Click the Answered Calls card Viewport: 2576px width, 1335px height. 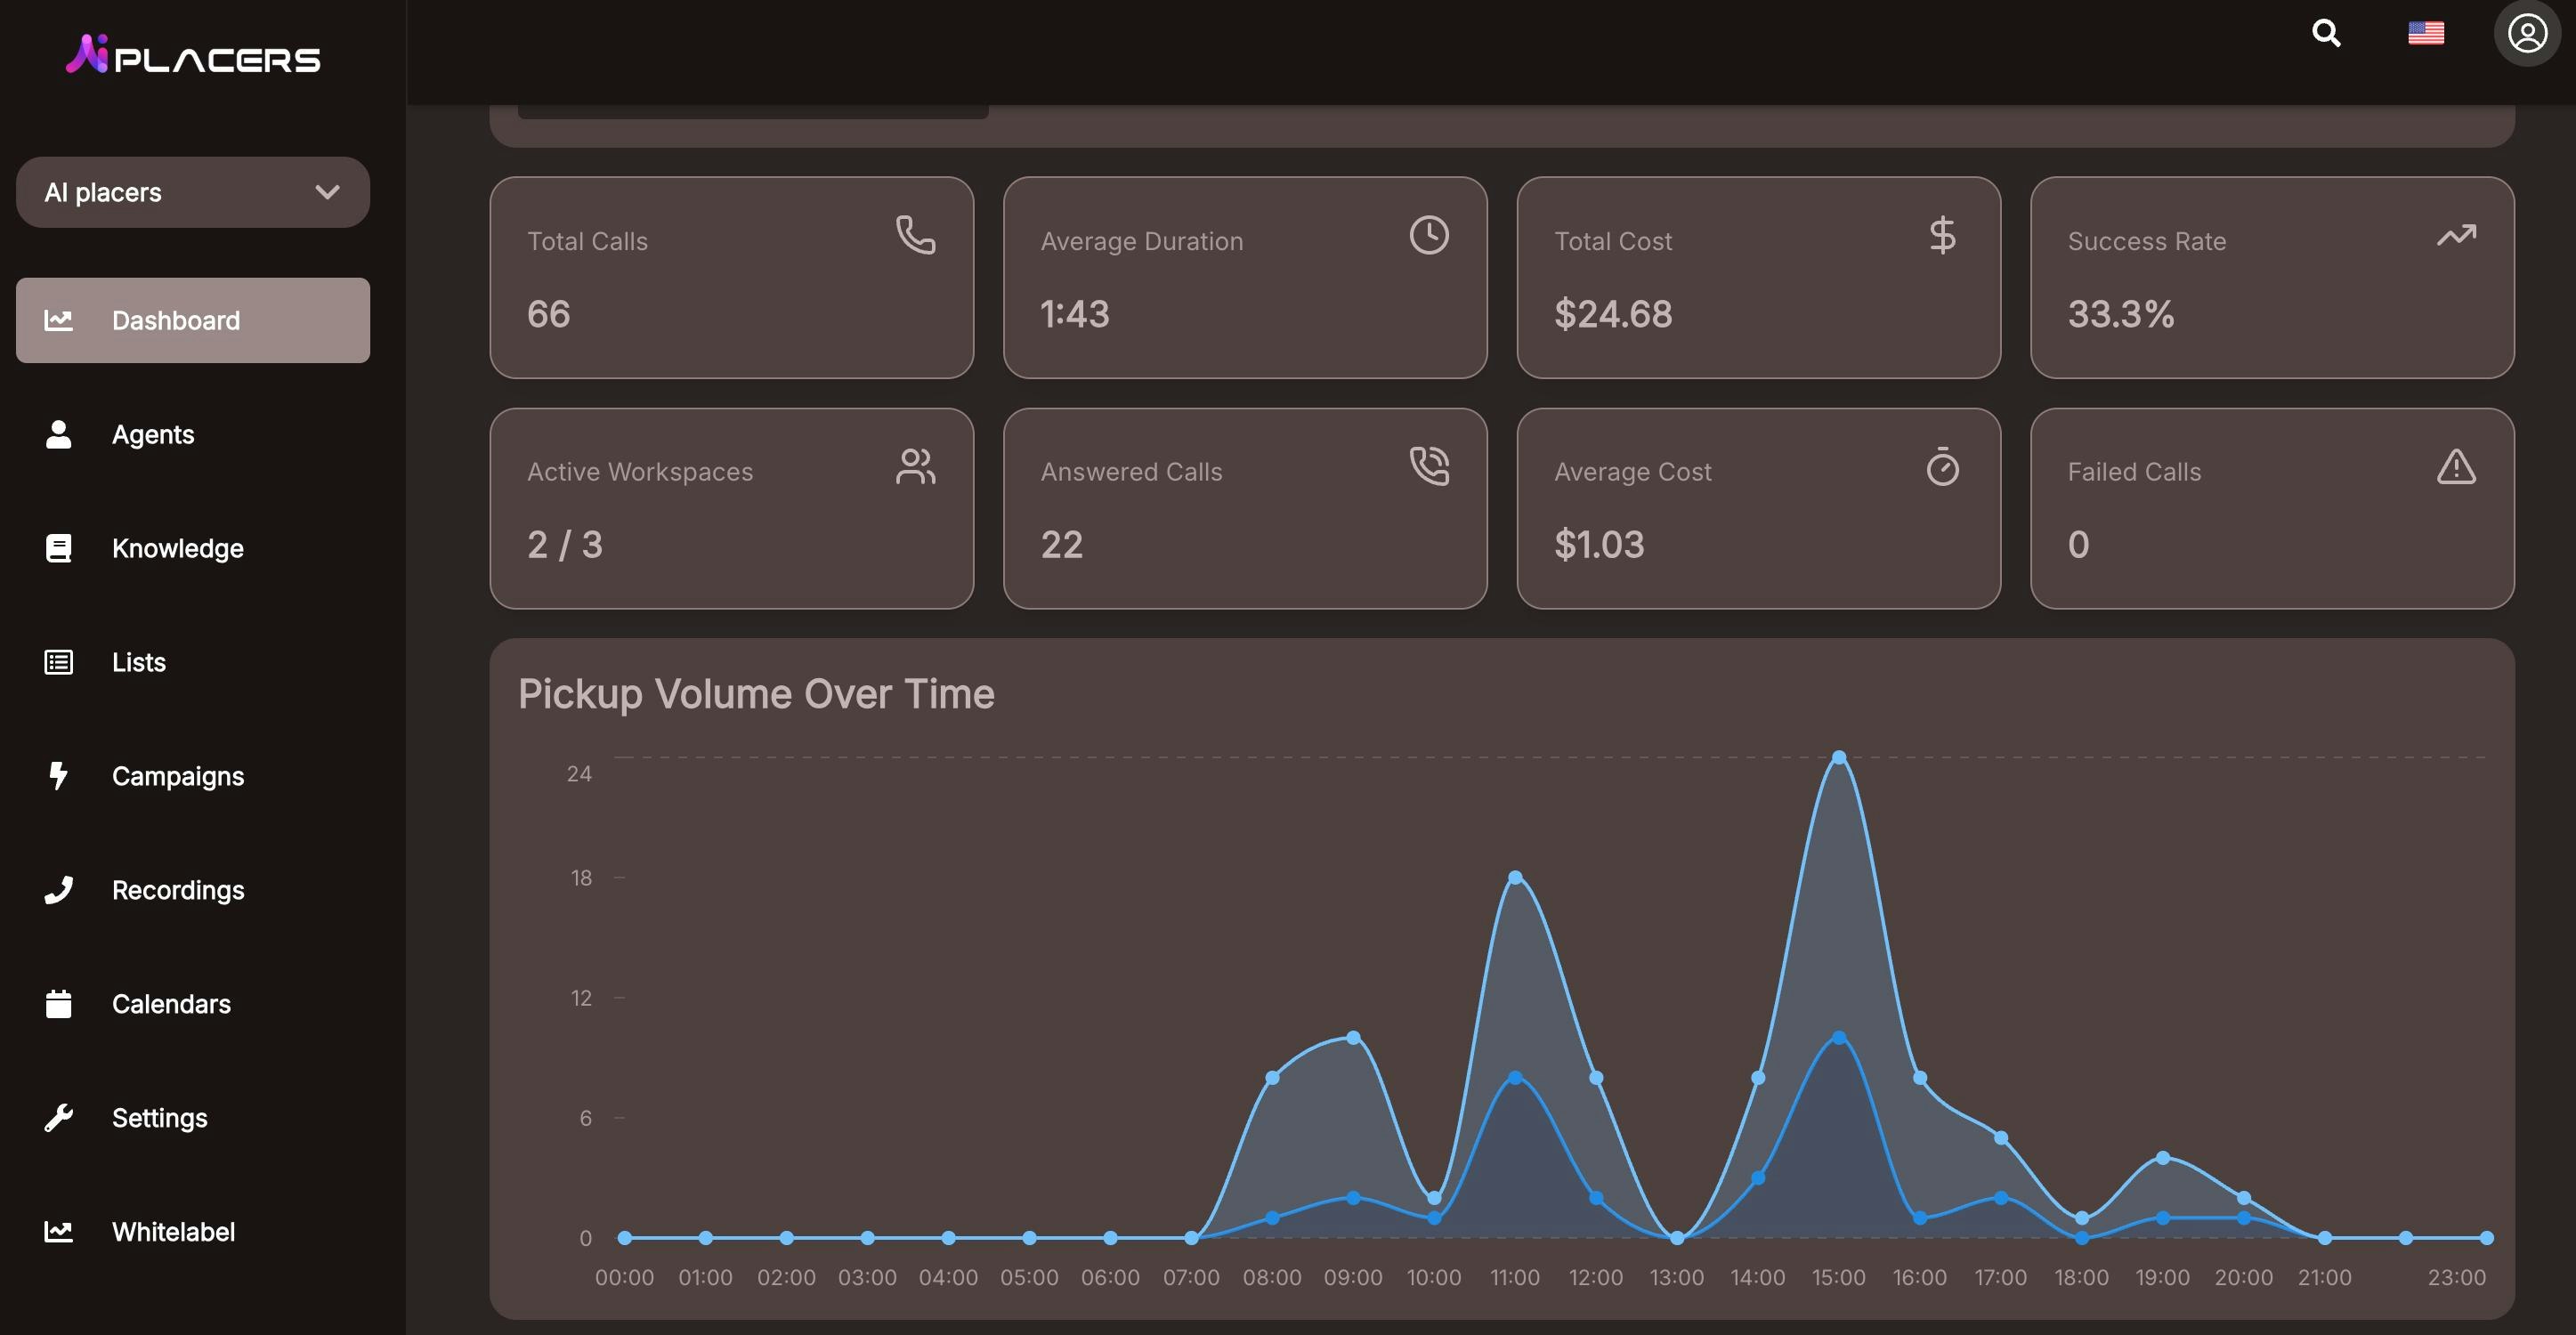(1244, 508)
